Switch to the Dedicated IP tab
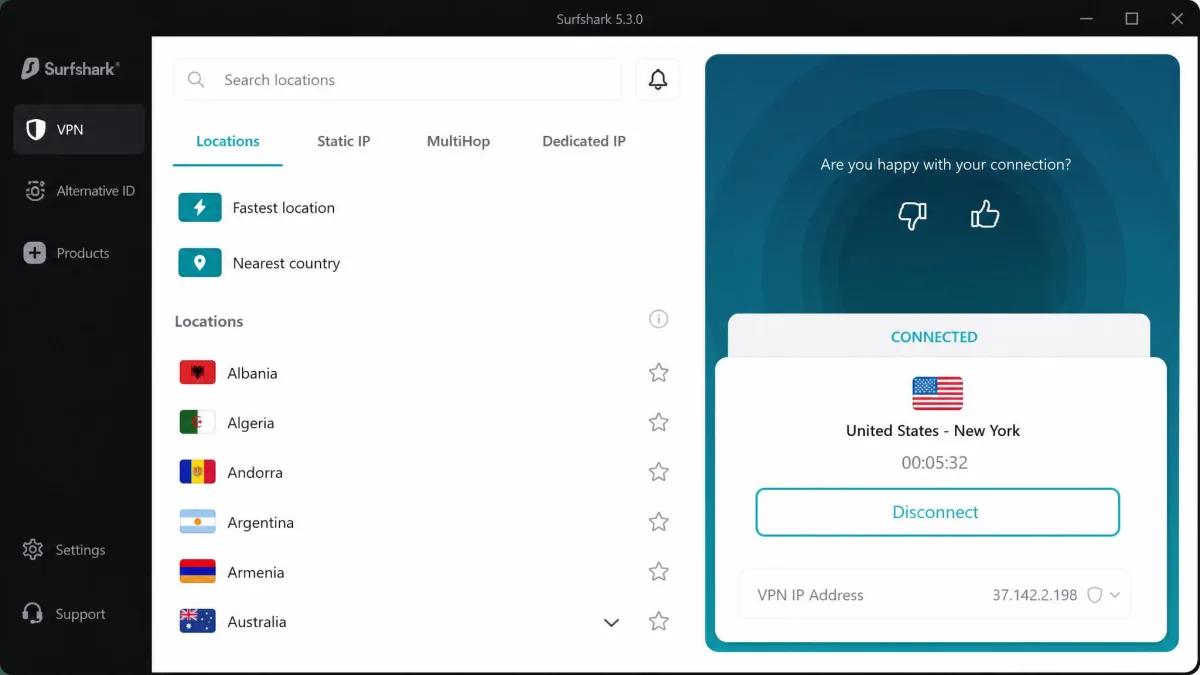 (584, 142)
